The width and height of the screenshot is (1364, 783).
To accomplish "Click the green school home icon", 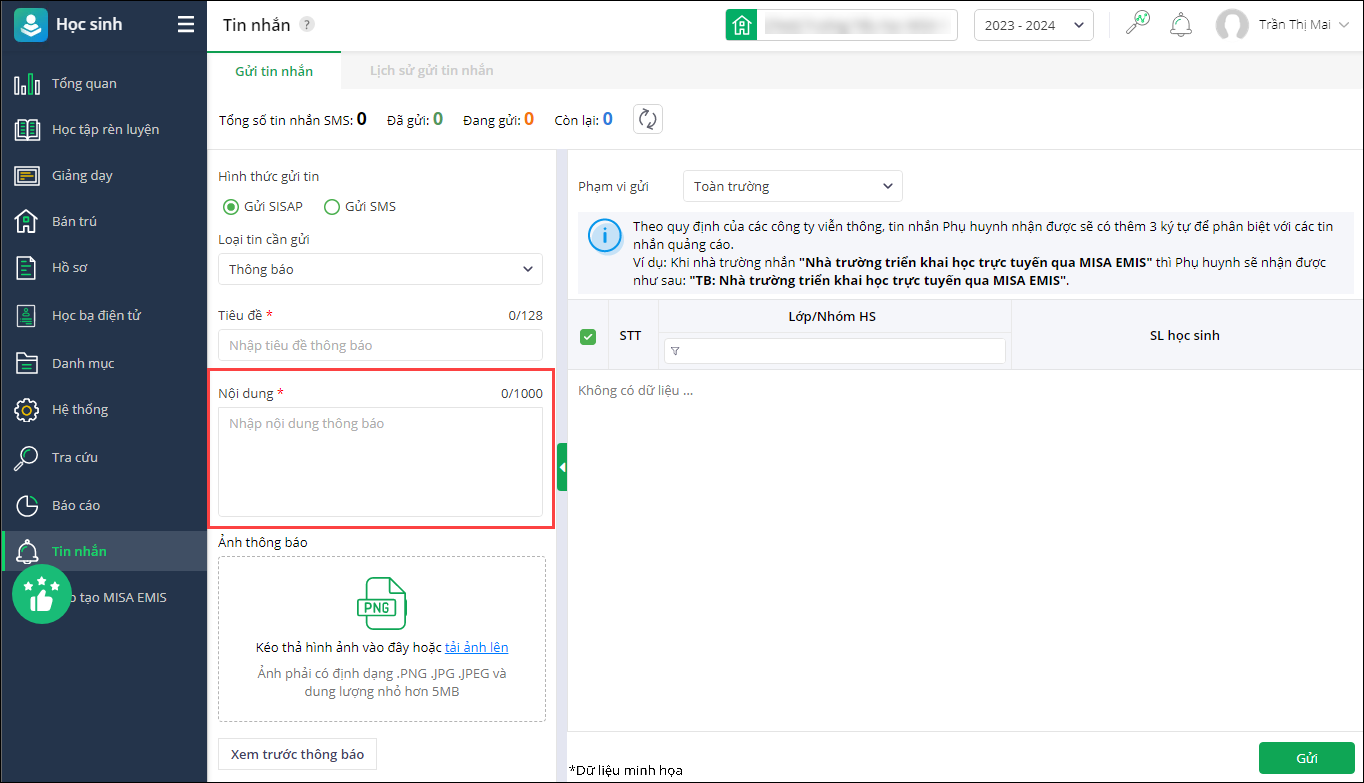I will [x=741, y=25].
